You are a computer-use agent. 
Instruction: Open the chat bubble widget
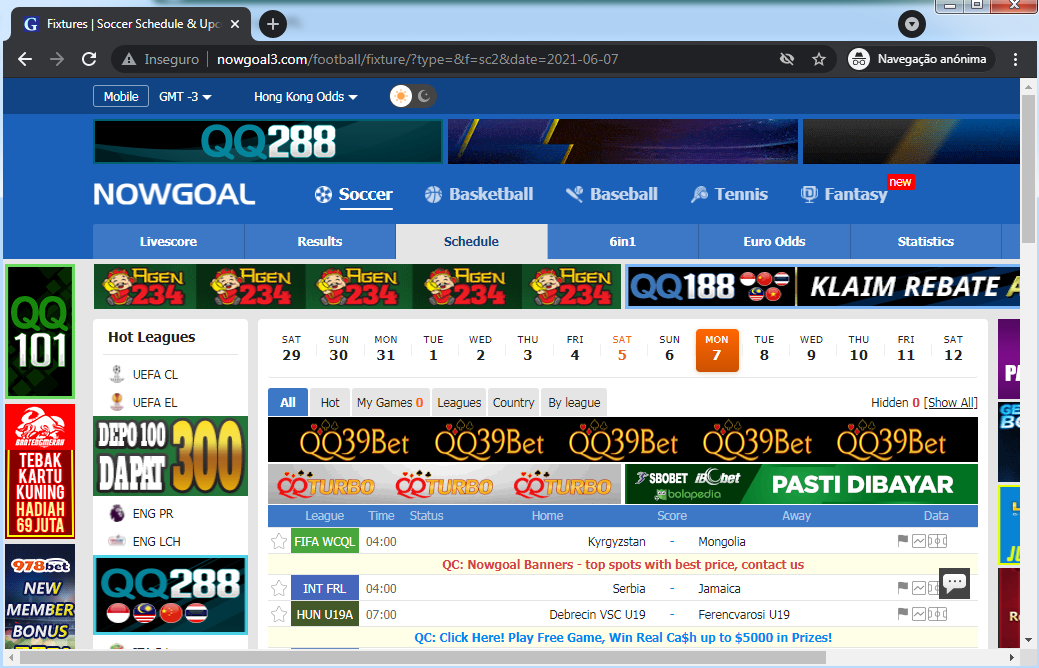point(953,583)
